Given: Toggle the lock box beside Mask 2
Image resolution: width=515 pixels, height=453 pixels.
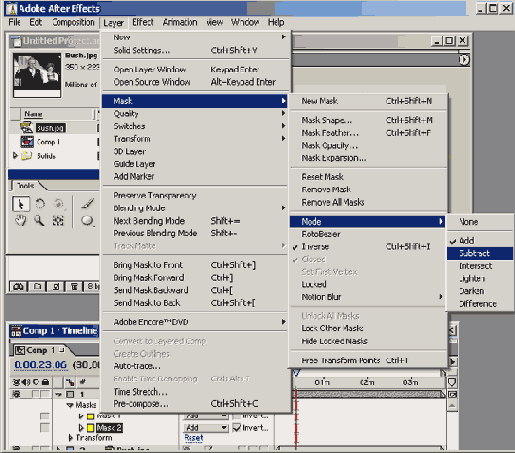Looking at the screenshot, I should (x=45, y=427).
